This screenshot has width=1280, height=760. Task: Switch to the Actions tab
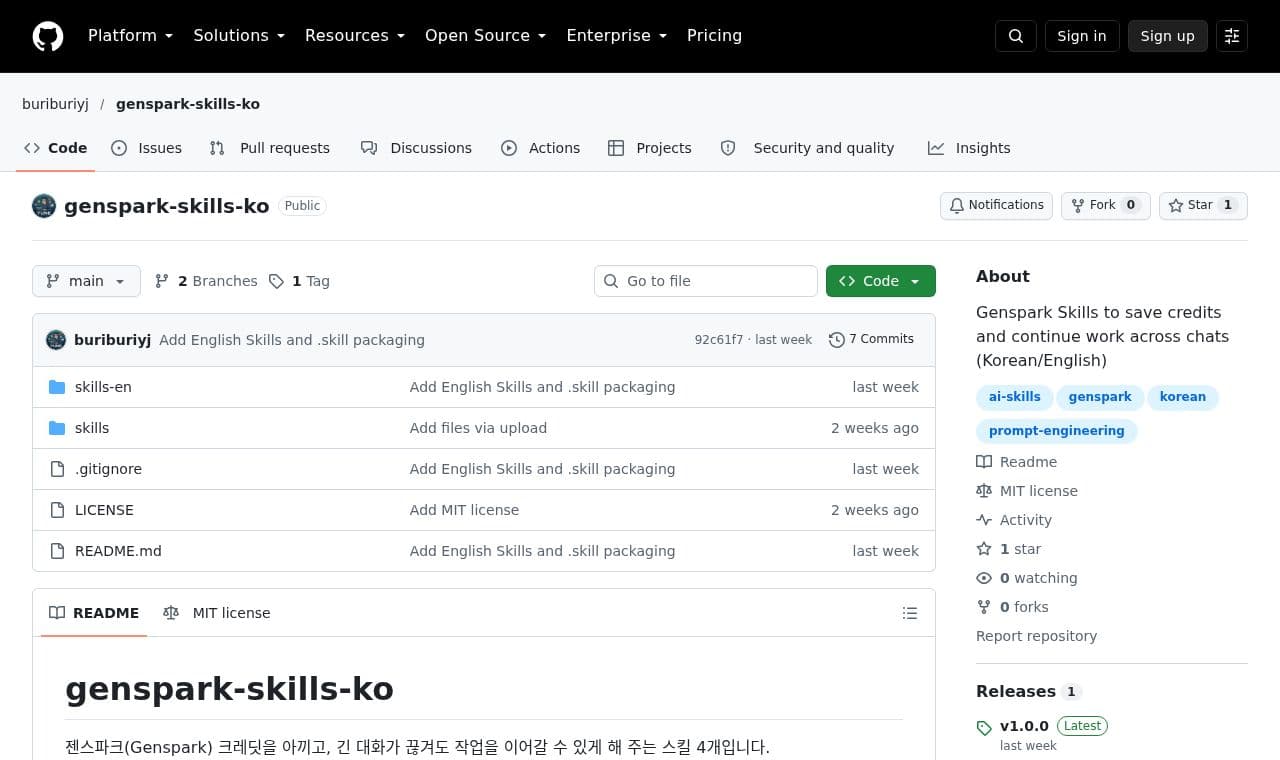(x=541, y=148)
